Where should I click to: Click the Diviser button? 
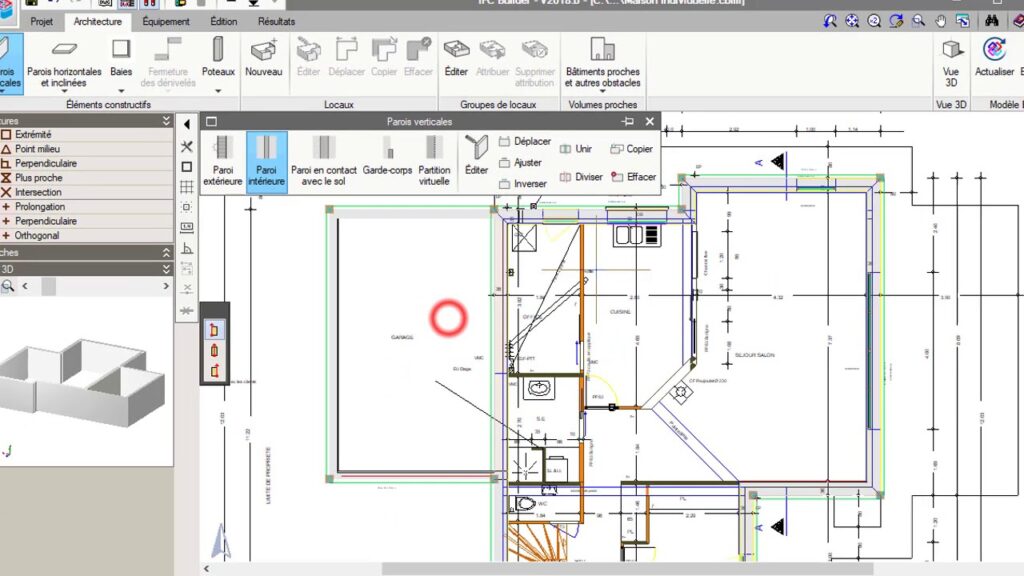581,177
